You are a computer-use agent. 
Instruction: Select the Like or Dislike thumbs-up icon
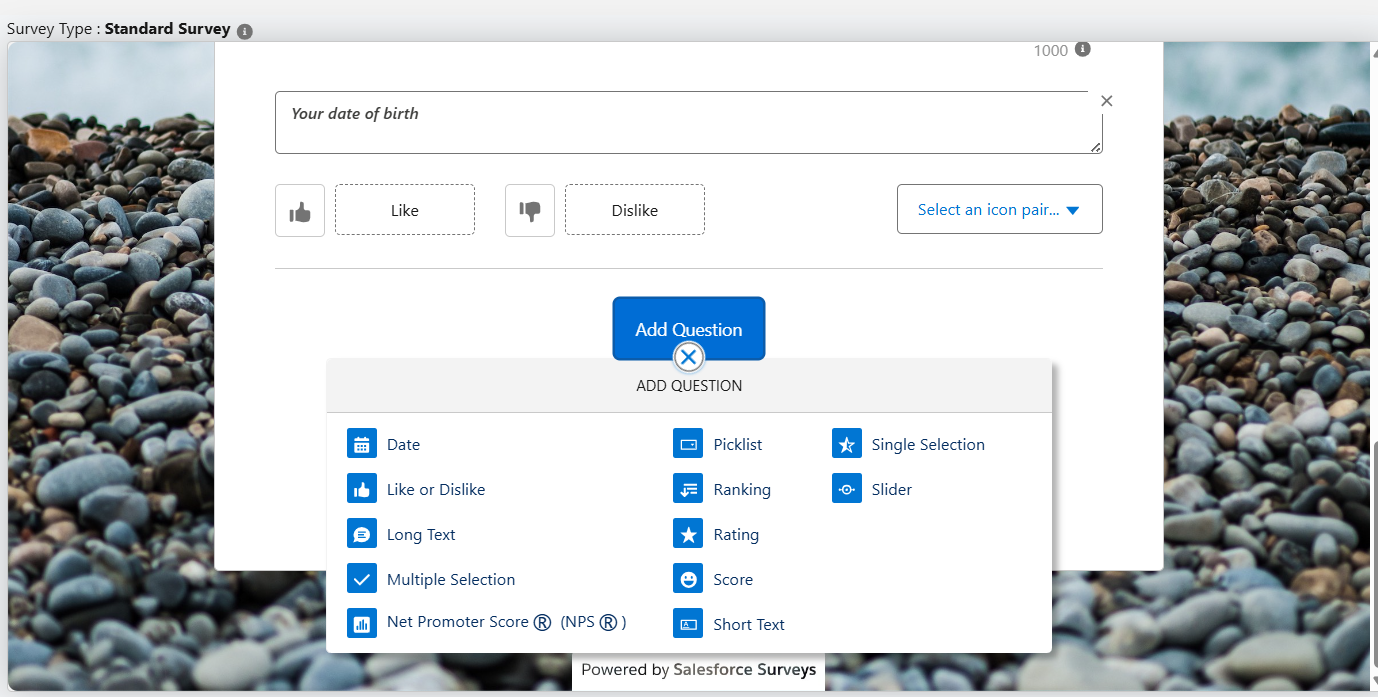pos(361,488)
